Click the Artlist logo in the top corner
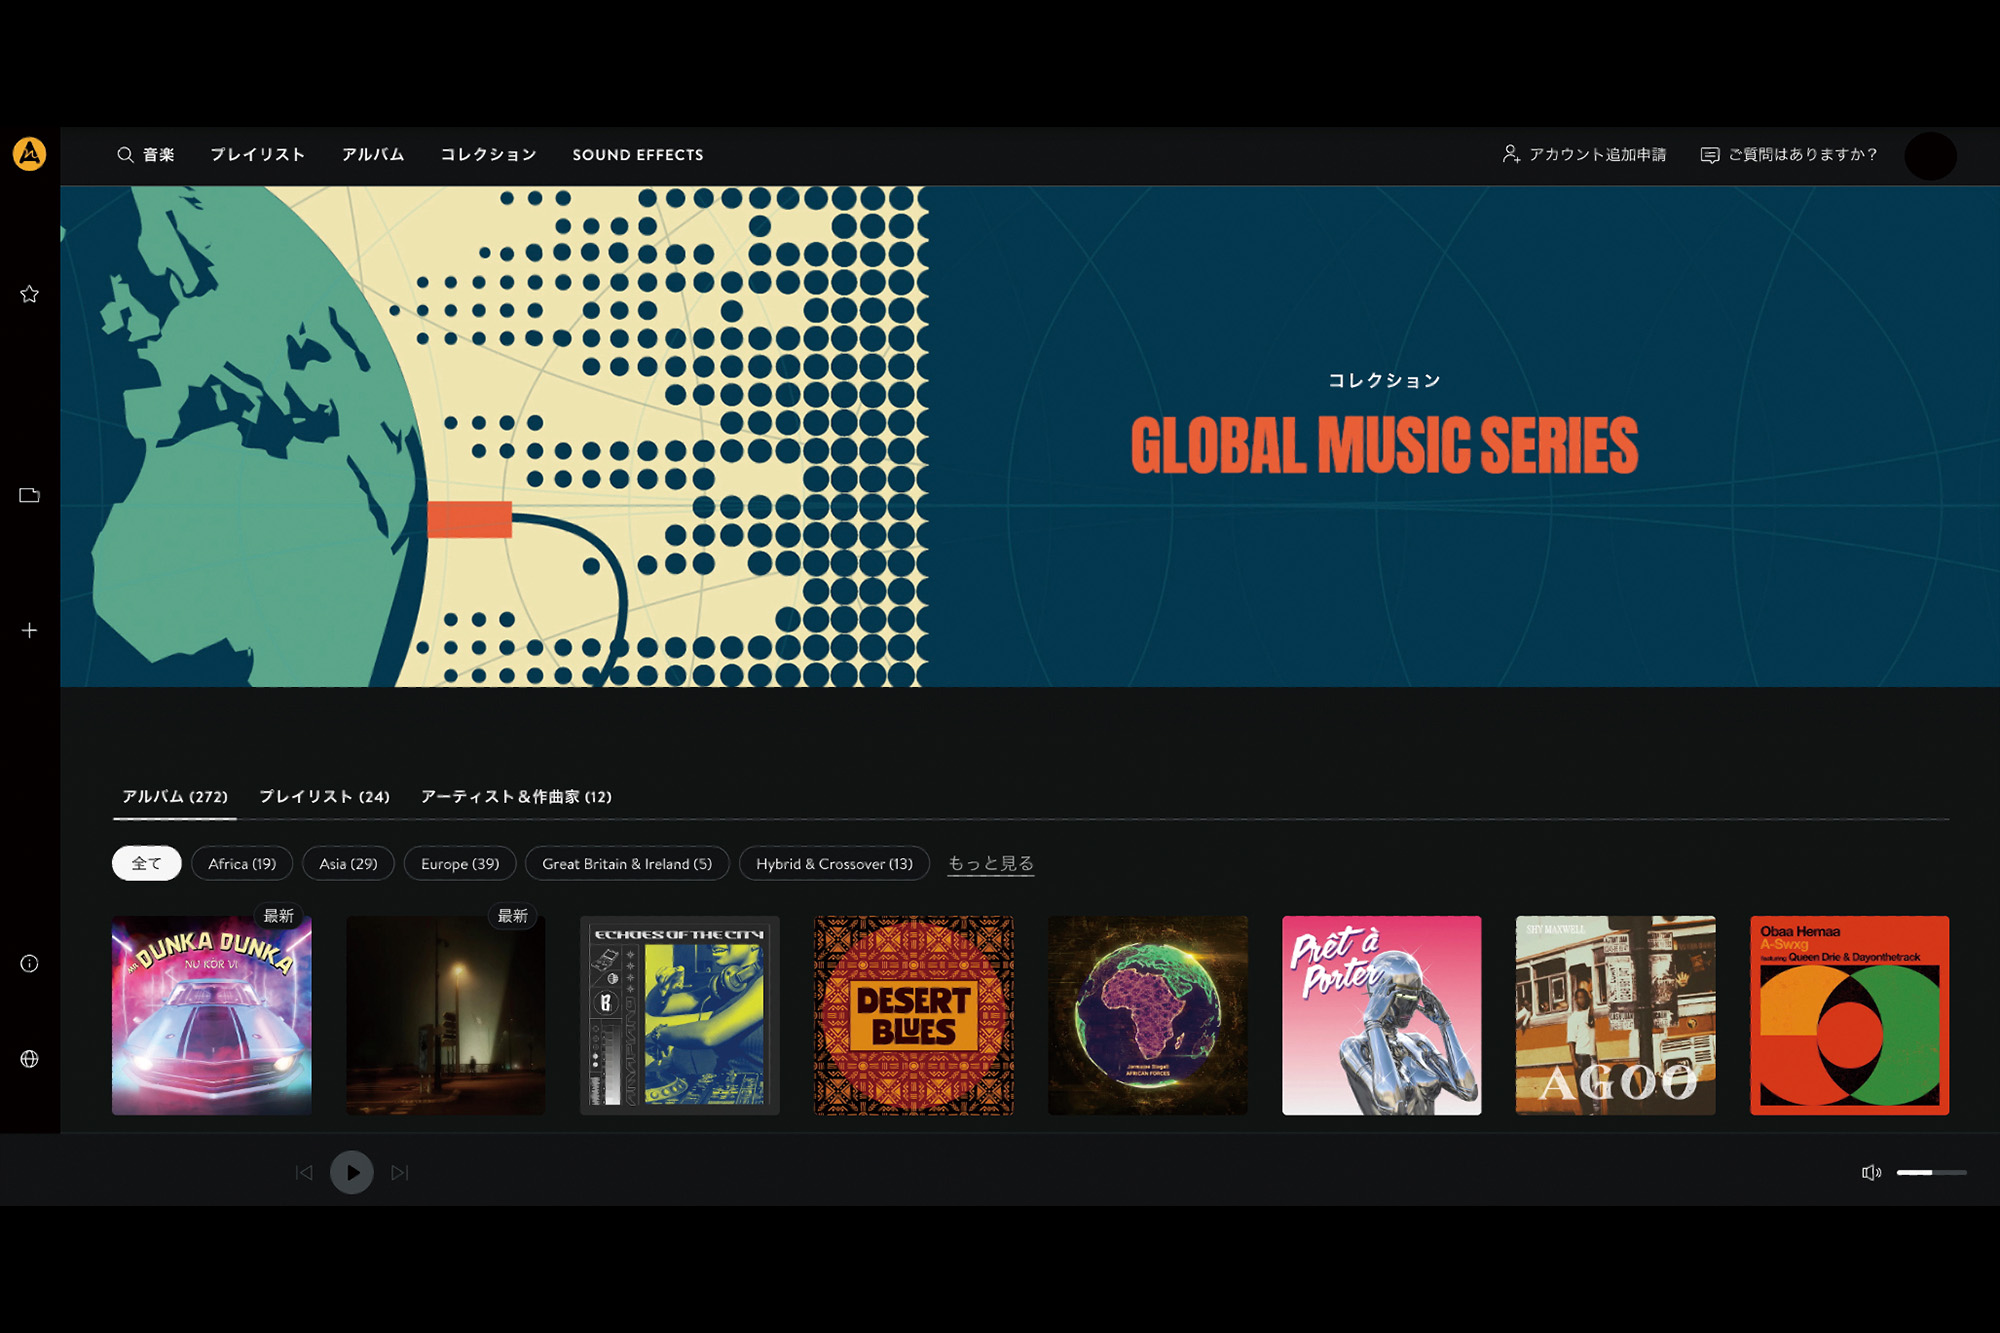2000x1333 pixels. click(x=29, y=155)
